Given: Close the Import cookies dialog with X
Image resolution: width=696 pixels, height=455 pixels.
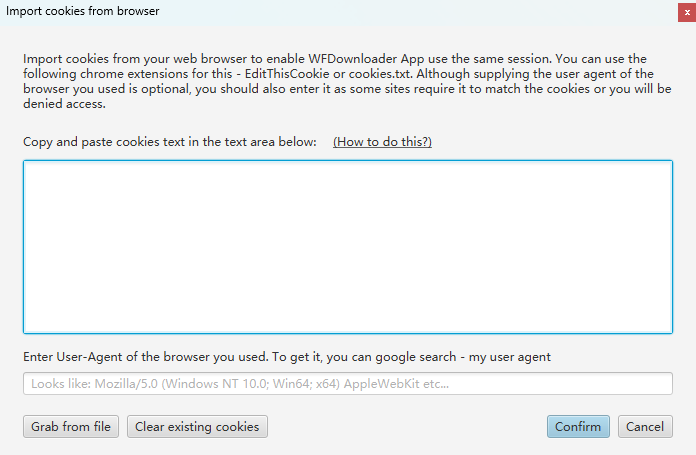Looking at the screenshot, I should point(687,12).
